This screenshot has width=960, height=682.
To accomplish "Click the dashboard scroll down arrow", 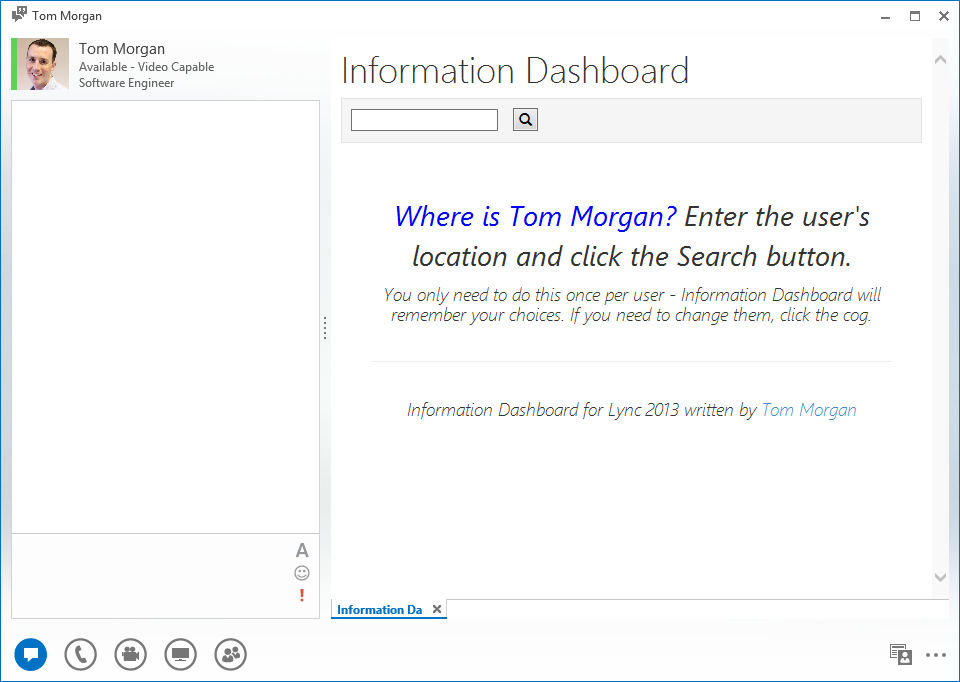I will (940, 577).
